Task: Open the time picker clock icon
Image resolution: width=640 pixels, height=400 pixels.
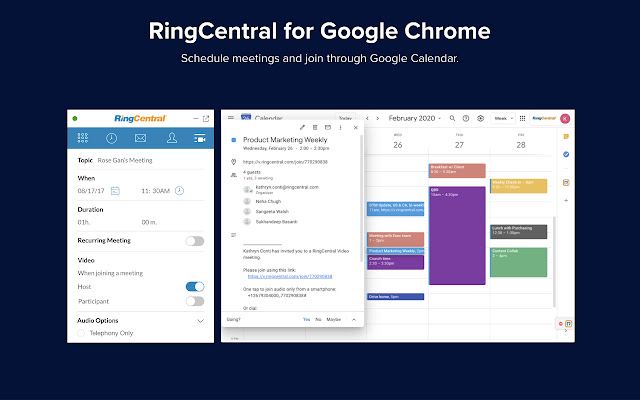Action: [179, 191]
